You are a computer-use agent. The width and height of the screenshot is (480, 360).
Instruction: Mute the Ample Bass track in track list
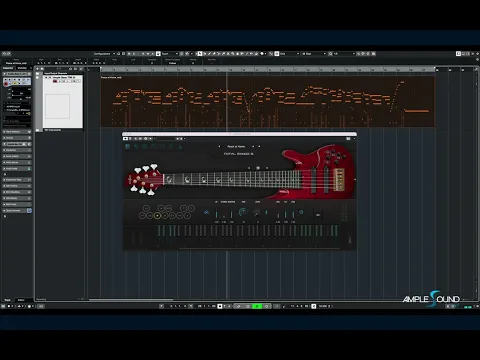click(x=46, y=78)
